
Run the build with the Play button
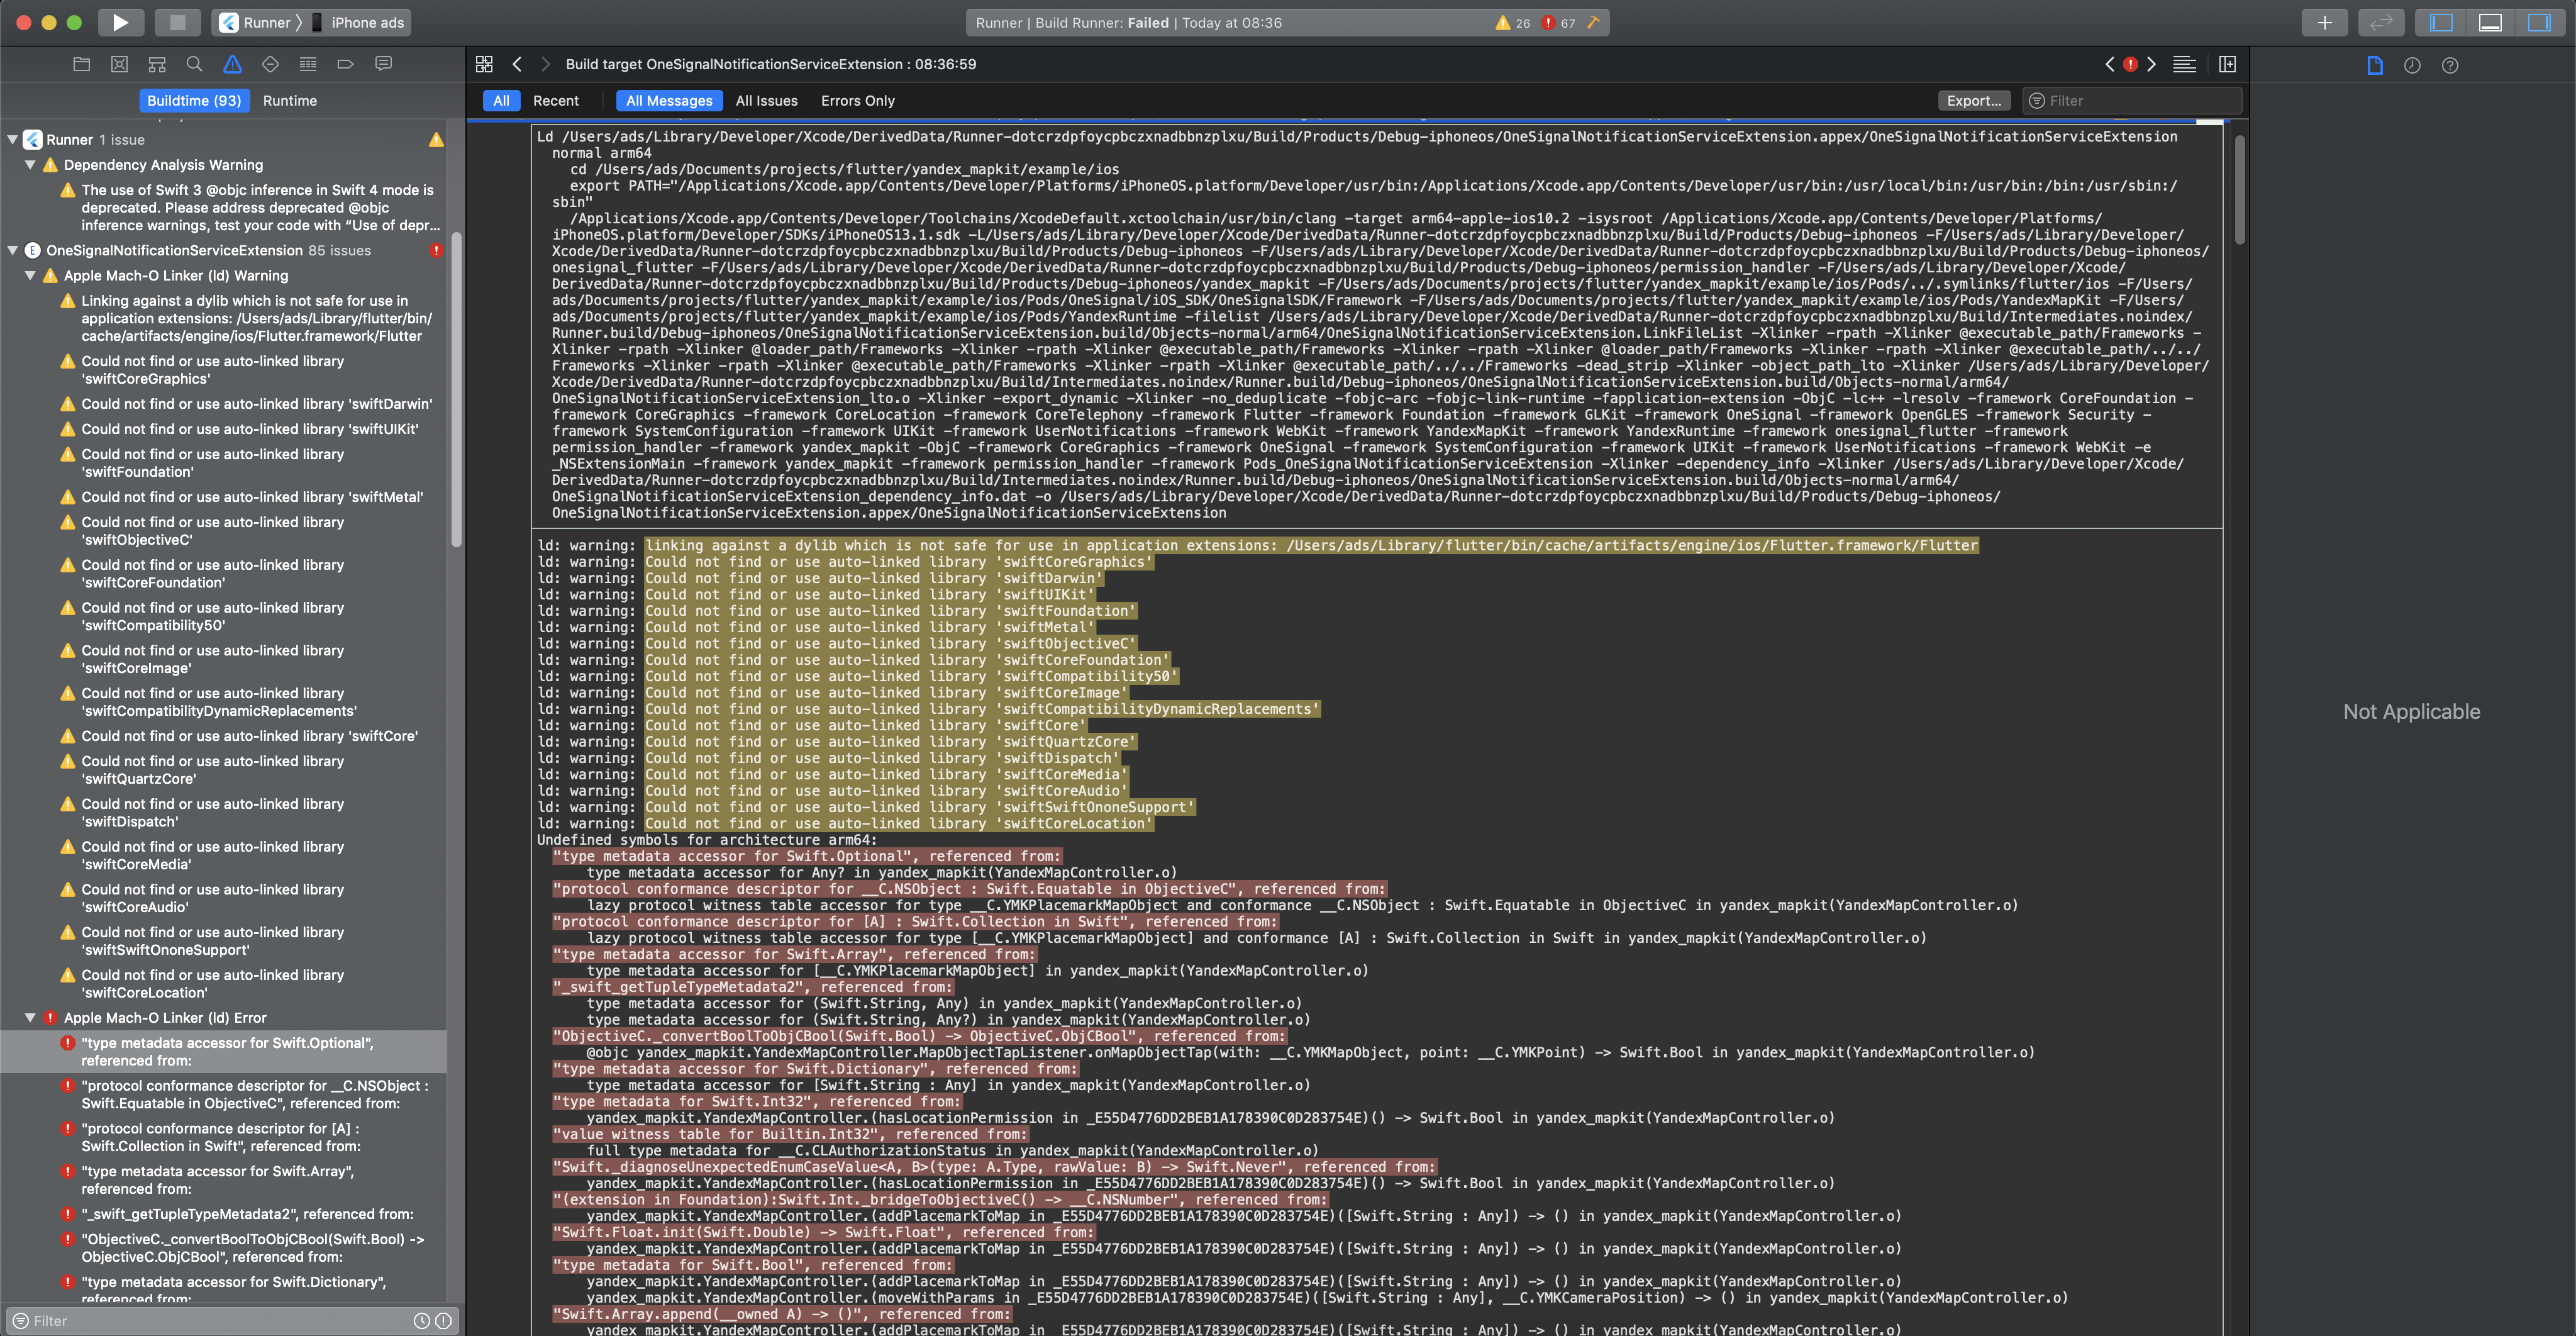[121, 22]
